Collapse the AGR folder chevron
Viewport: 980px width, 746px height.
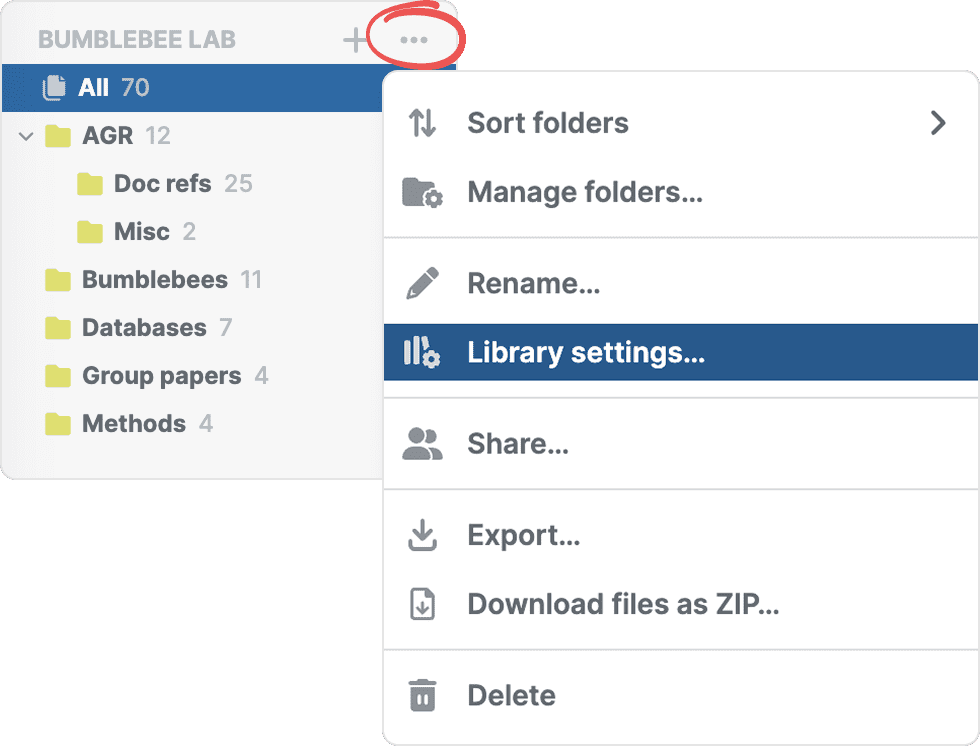click(x=26, y=136)
